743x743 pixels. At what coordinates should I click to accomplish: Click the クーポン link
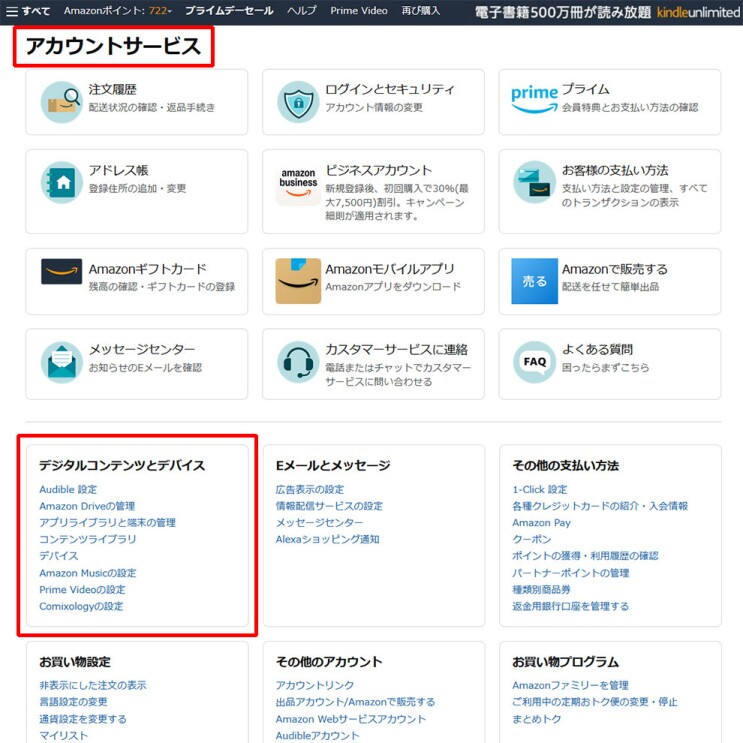(532, 539)
